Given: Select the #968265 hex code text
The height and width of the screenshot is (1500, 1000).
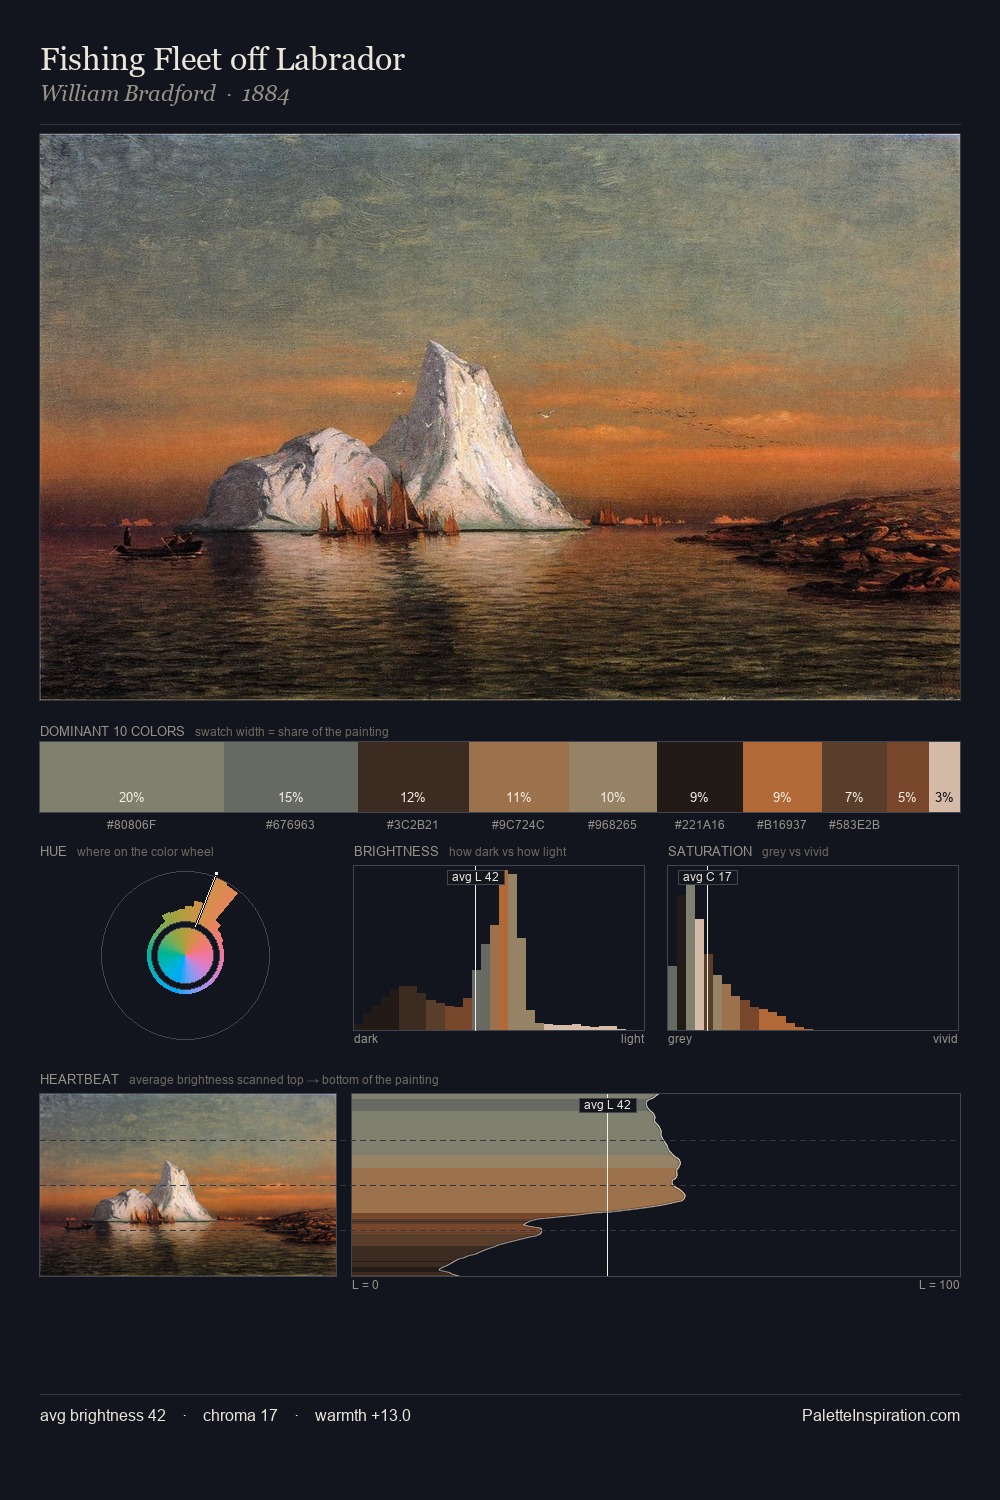Looking at the screenshot, I should (x=613, y=825).
